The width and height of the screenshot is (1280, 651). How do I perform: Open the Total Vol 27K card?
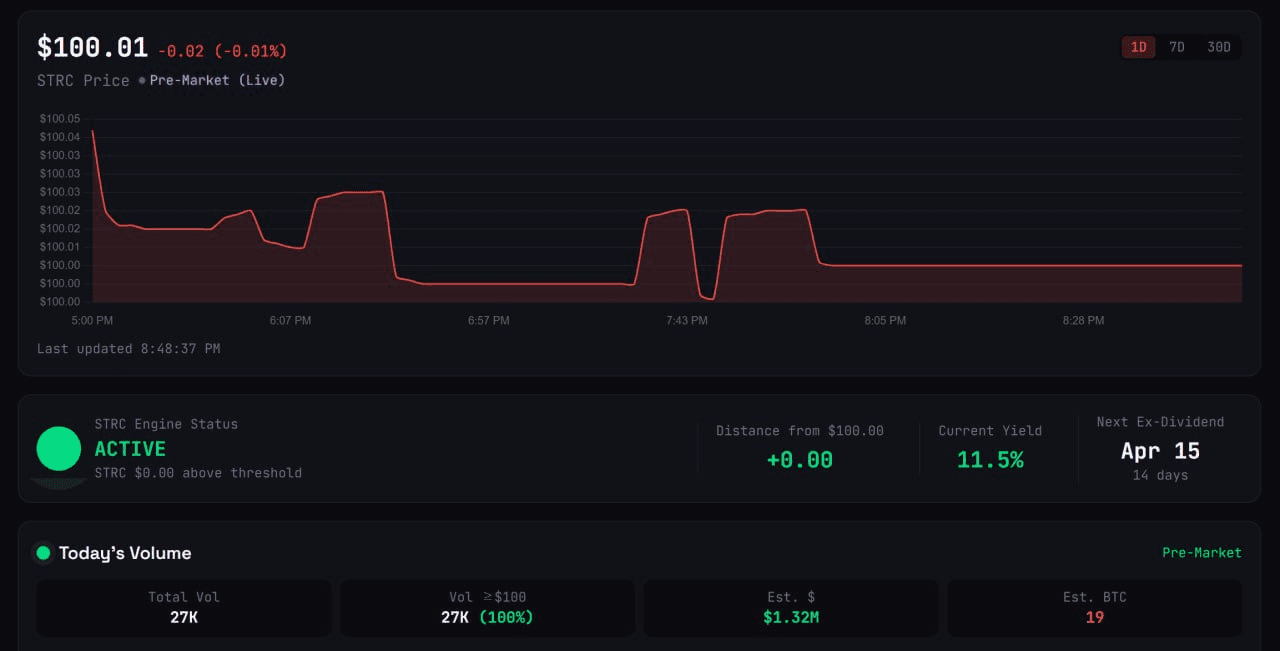[x=184, y=608]
